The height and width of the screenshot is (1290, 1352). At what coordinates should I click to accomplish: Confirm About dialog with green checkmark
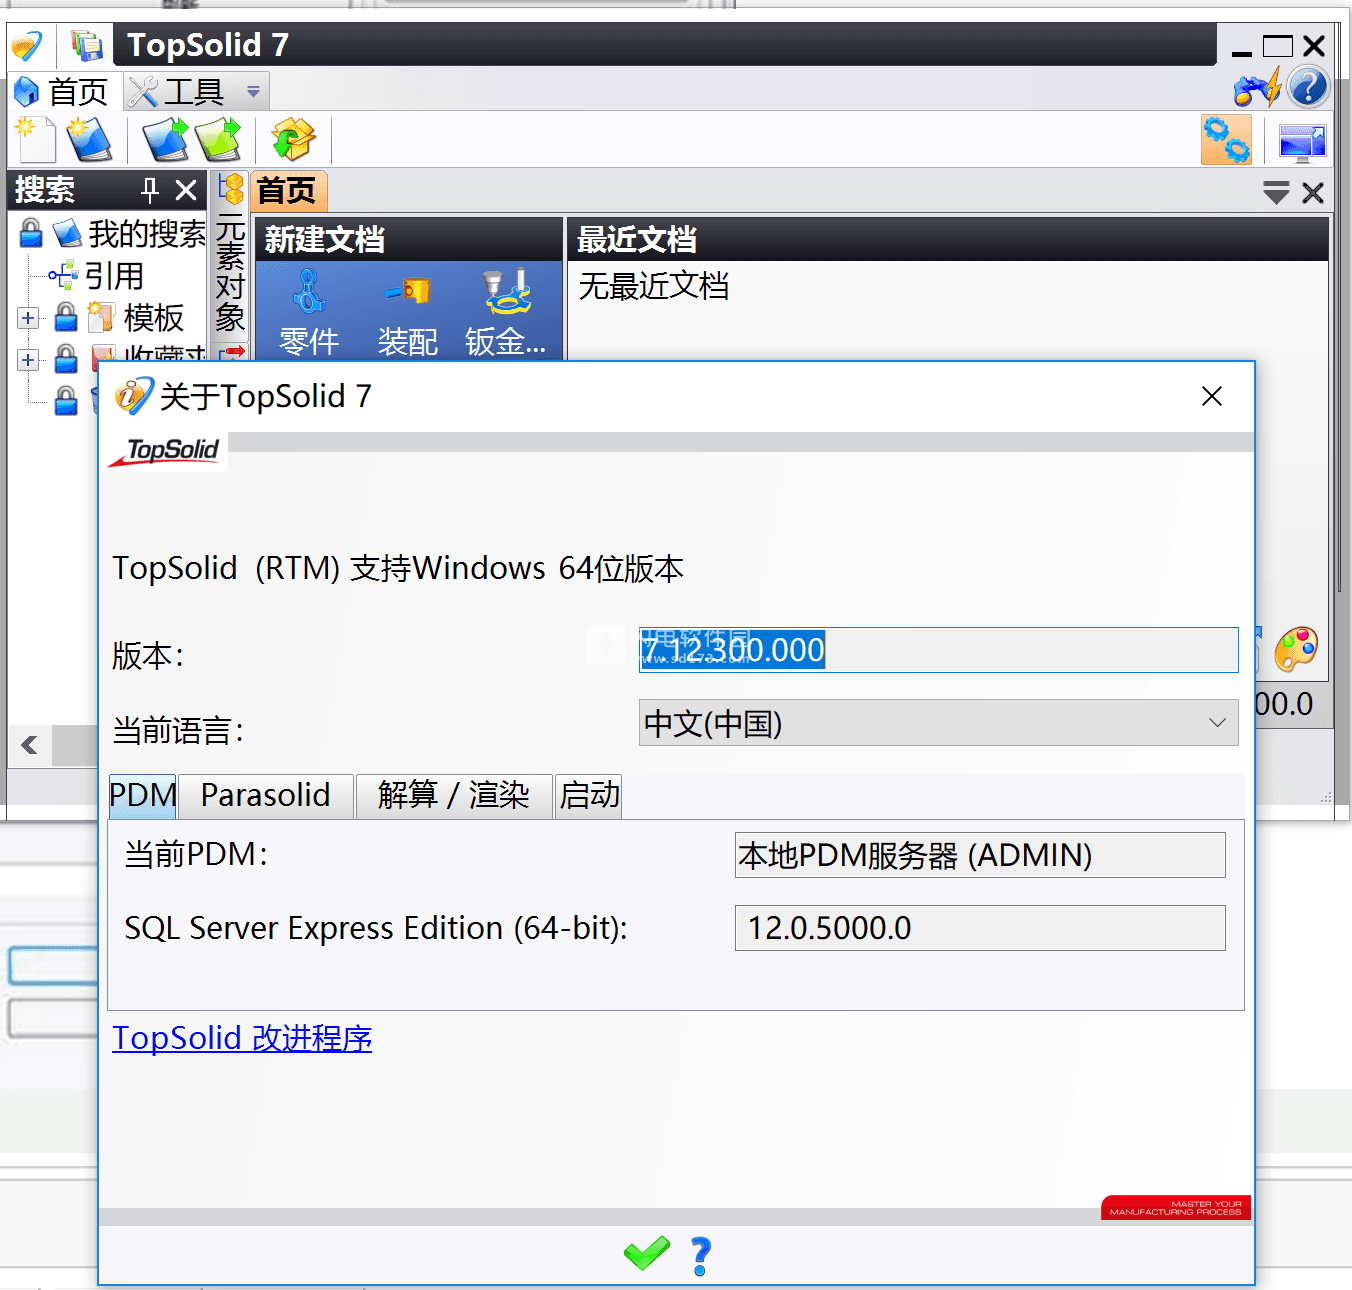pos(647,1254)
